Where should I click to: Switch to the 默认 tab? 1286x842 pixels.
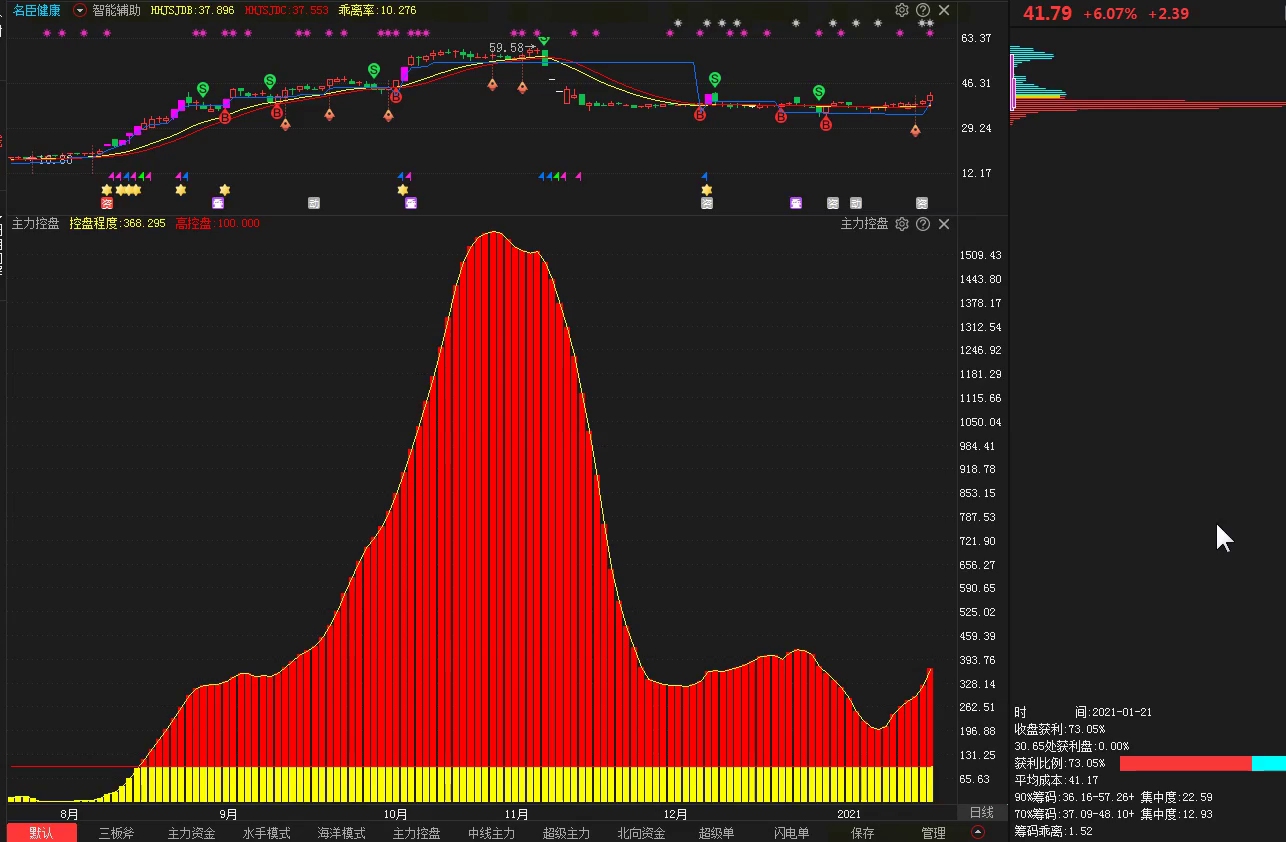(42, 833)
